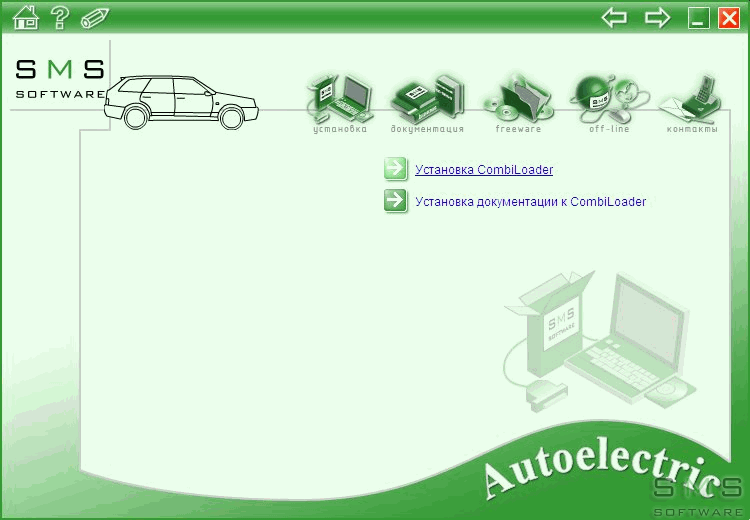Click the pencil icon in top bar
Viewport: 750px width, 520px height.
pyautogui.click(x=95, y=18)
